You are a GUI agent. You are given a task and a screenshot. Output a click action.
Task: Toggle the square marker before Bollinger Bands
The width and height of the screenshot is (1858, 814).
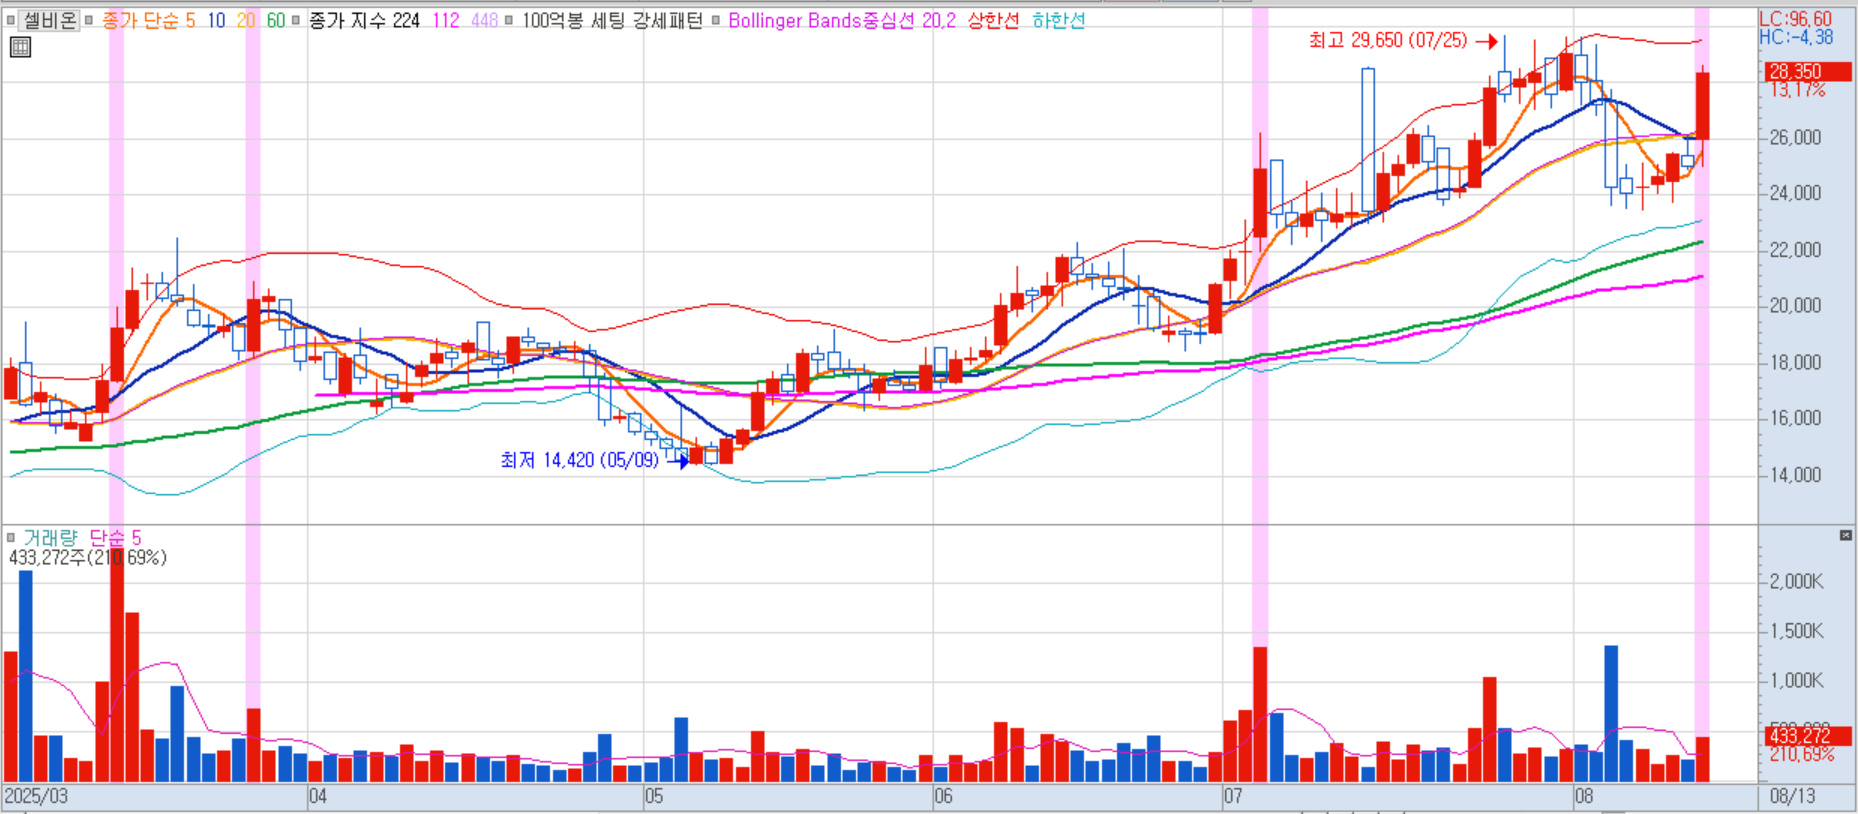pos(716,20)
